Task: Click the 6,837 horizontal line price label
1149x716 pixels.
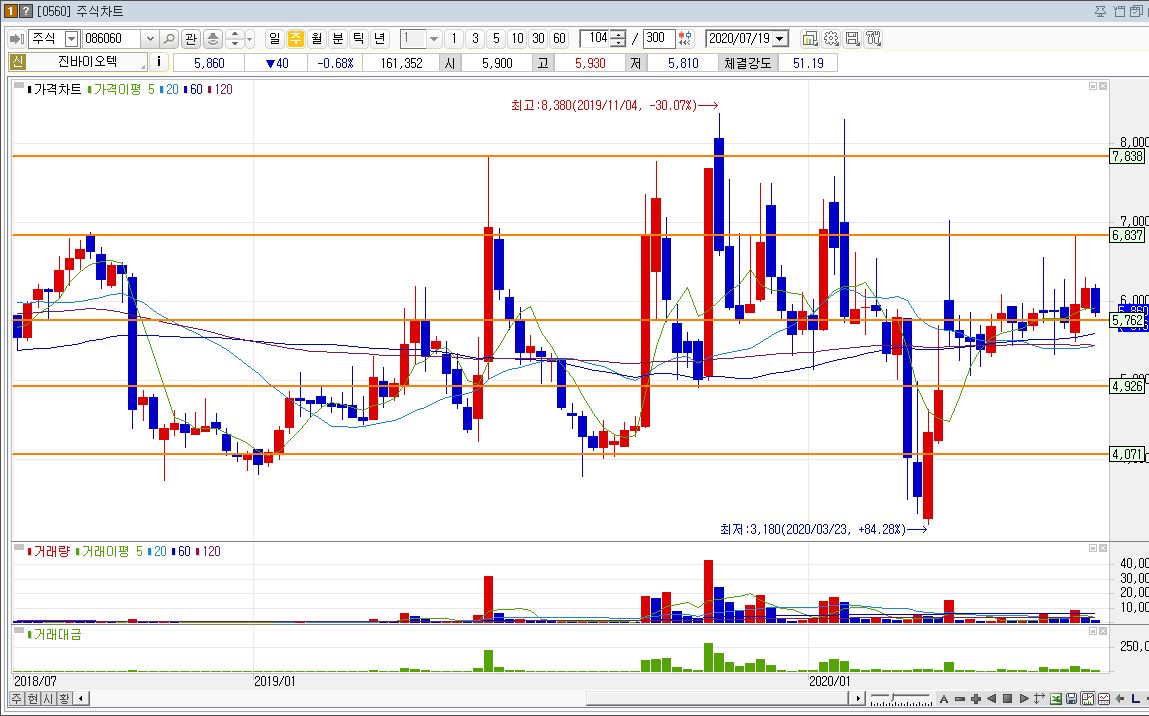Action: pyautogui.click(x=1127, y=235)
